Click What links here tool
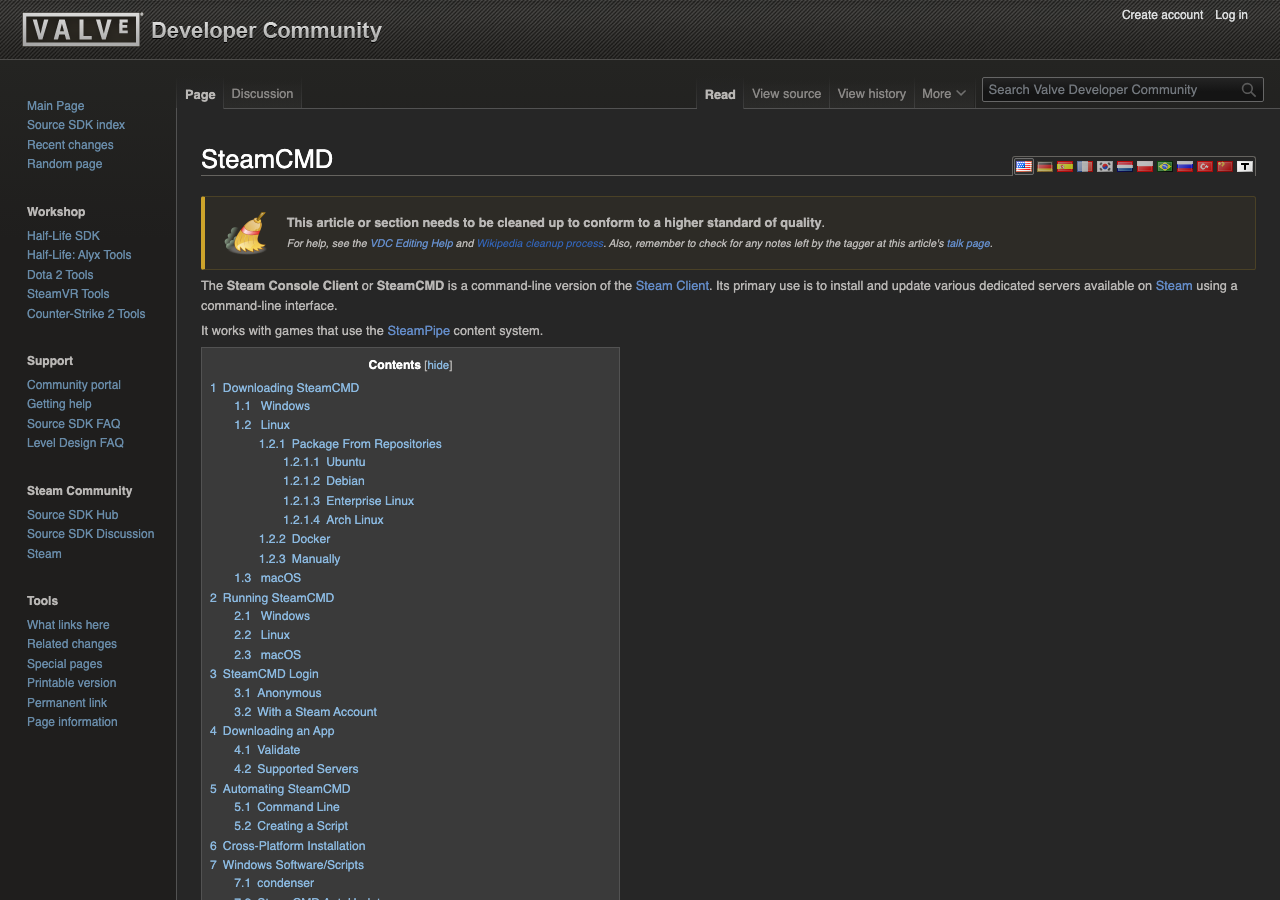1280x900 pixels. pyautogui.click(x=68, y=625)
